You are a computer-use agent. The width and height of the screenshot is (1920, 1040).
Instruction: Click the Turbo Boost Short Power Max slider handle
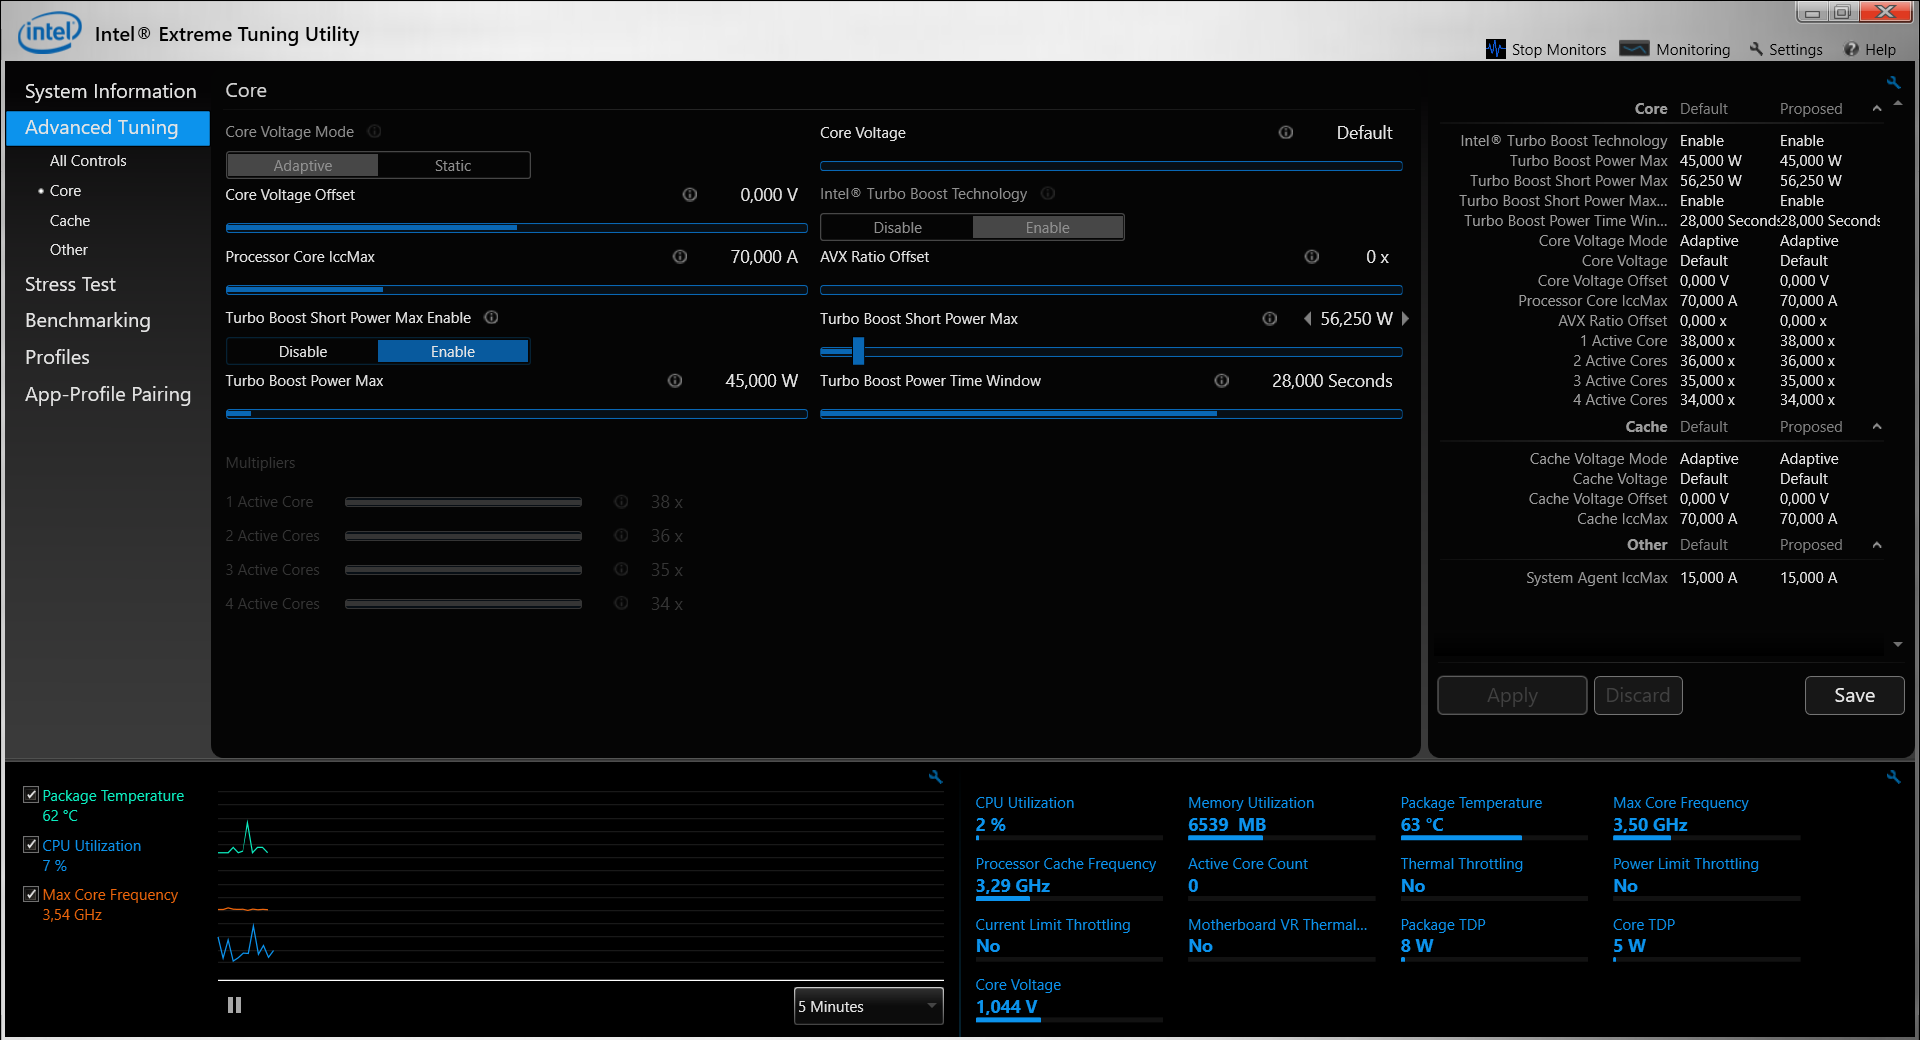(858, 351)
